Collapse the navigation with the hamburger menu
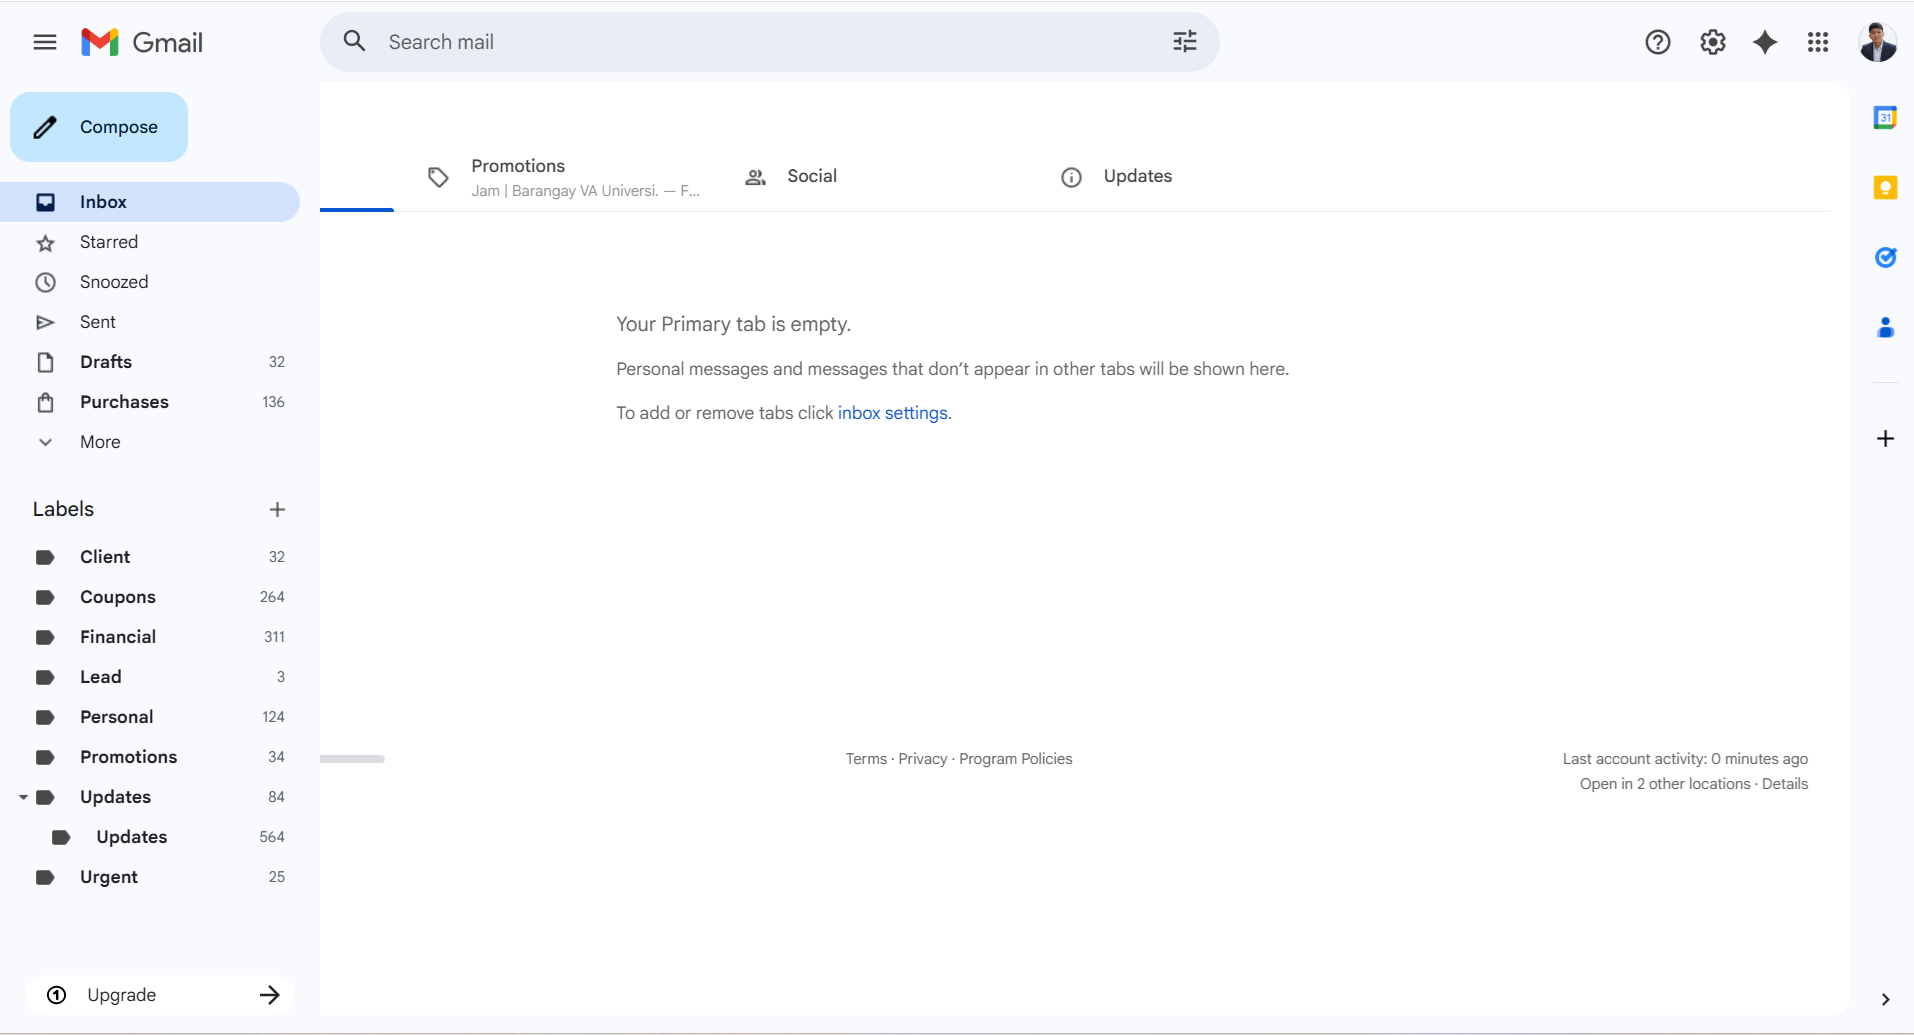The height and width of the screenshot is (1035, 1914). pyautogui.click(x=45, y=42)
